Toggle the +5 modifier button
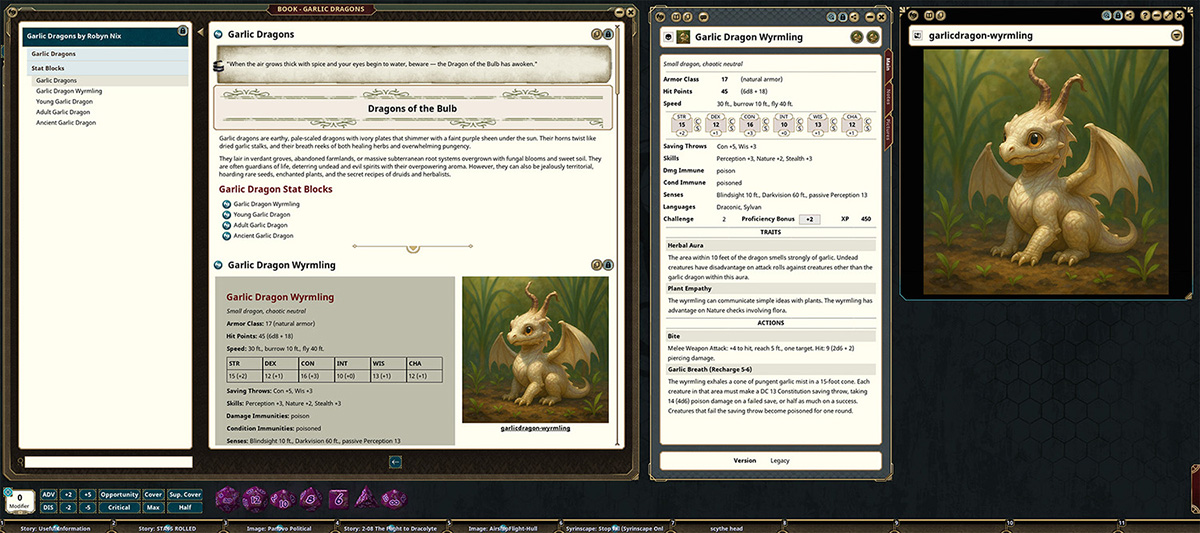 87,495
